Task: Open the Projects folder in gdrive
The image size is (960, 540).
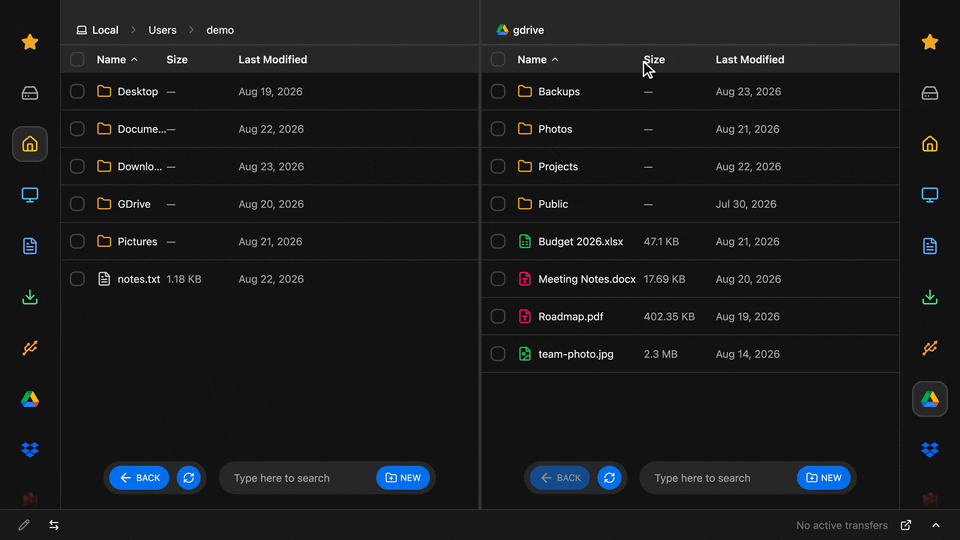Action: pyautogui.click(x=691, y=167)
